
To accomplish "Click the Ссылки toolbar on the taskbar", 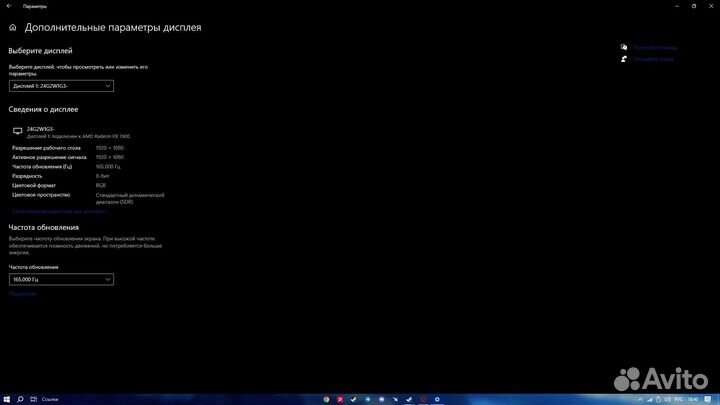I will tap(50, 398).
